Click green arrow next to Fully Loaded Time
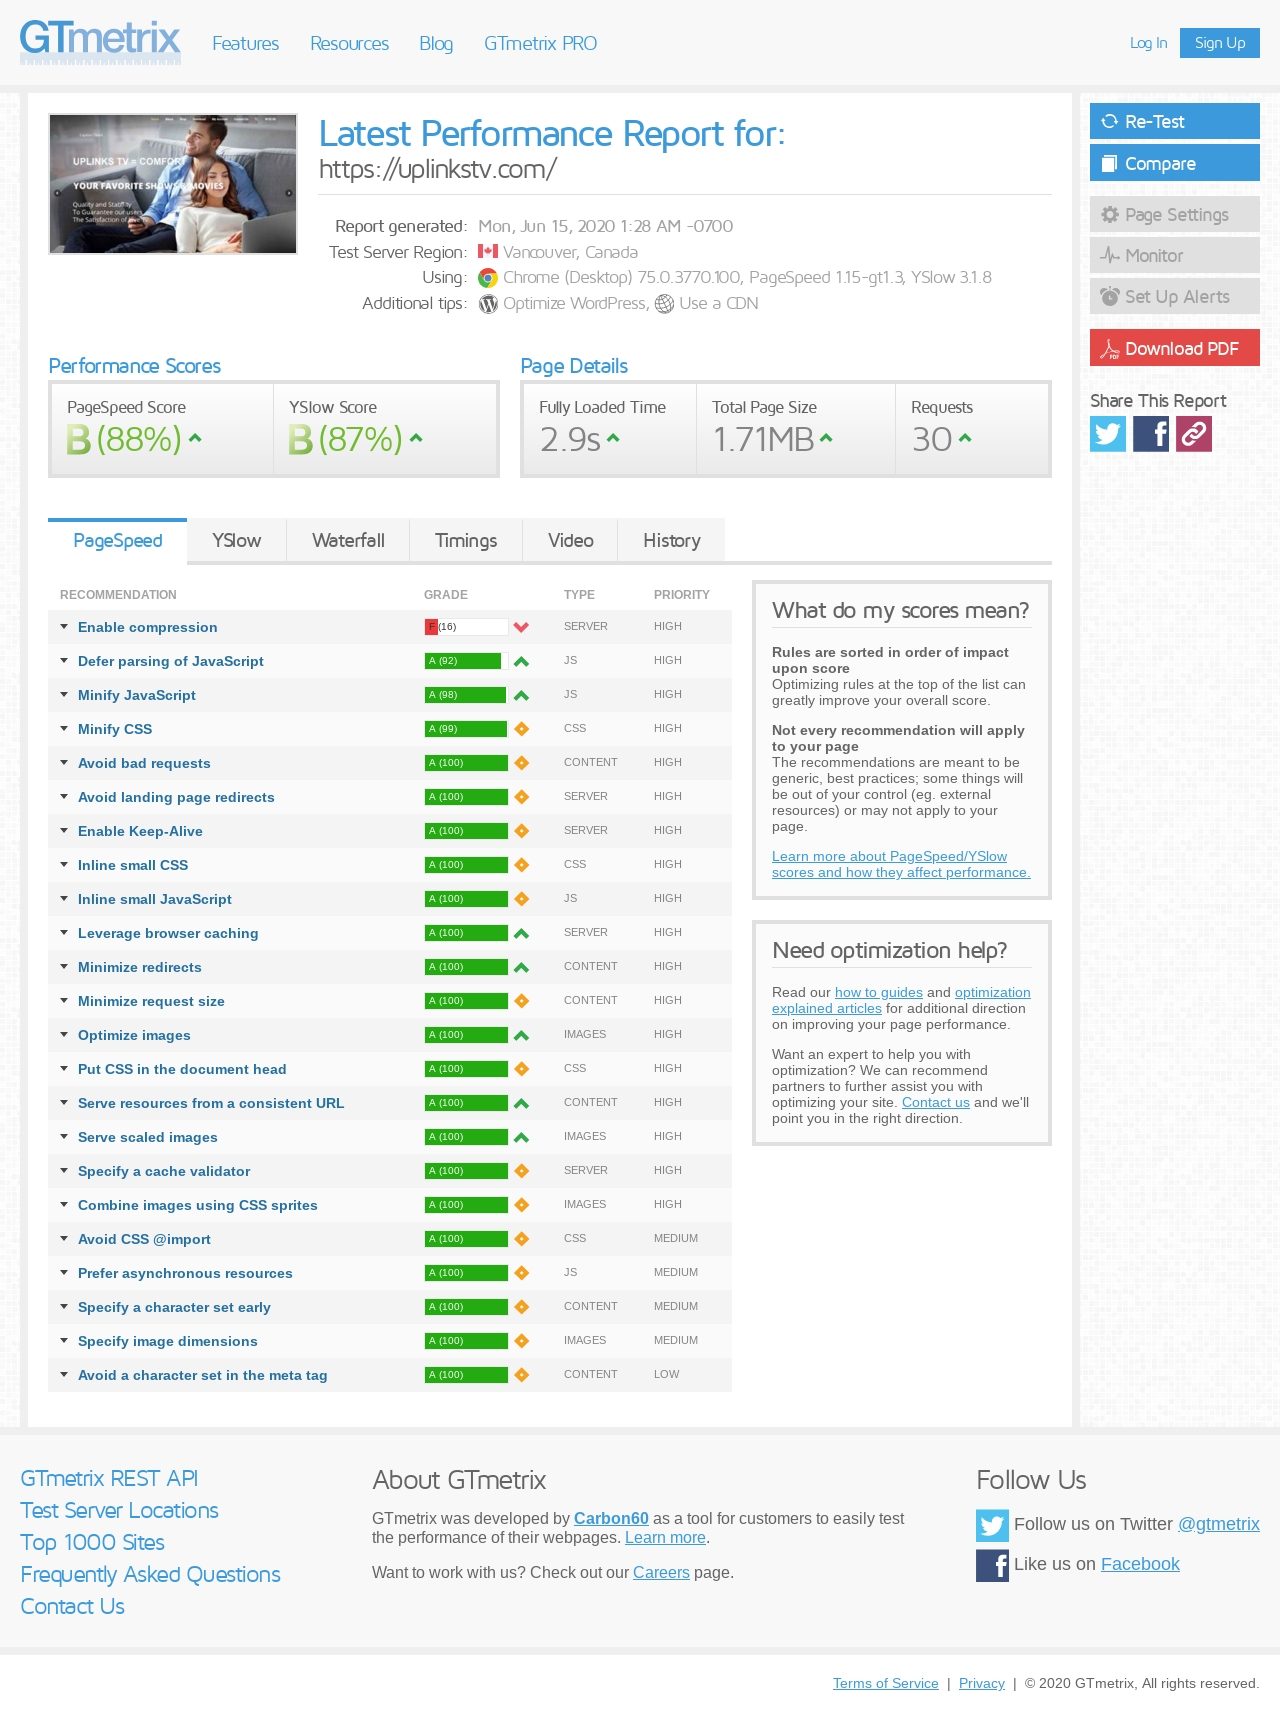 pos(613,438)
